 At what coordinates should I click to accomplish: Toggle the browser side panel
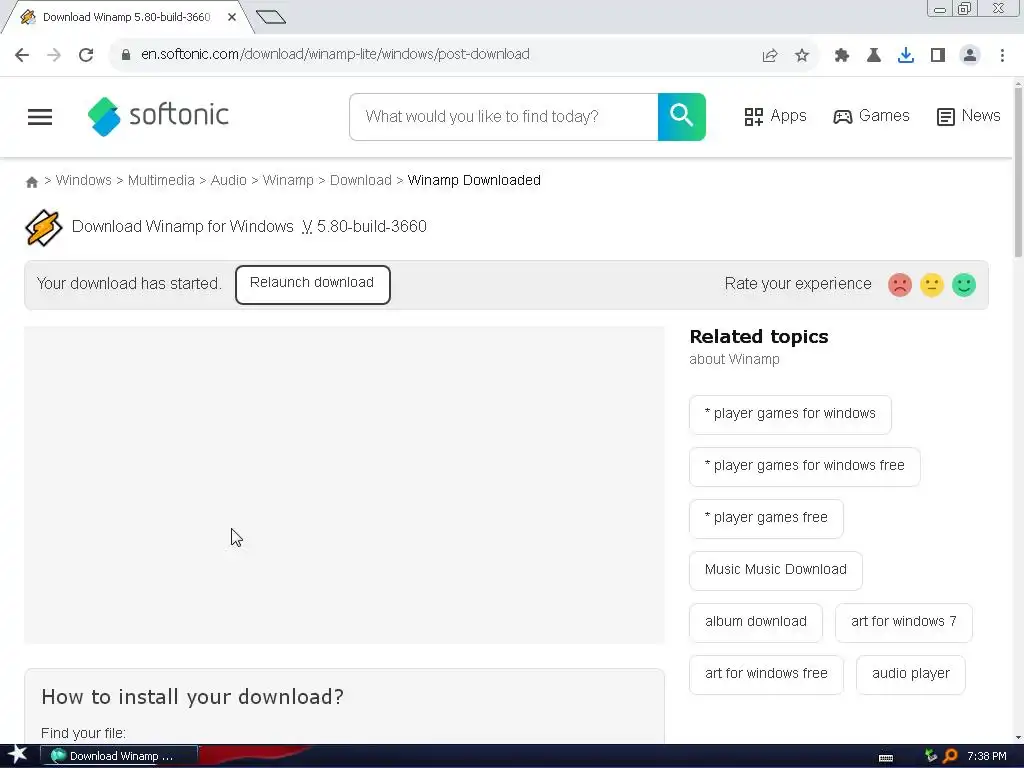coord(938,56)
